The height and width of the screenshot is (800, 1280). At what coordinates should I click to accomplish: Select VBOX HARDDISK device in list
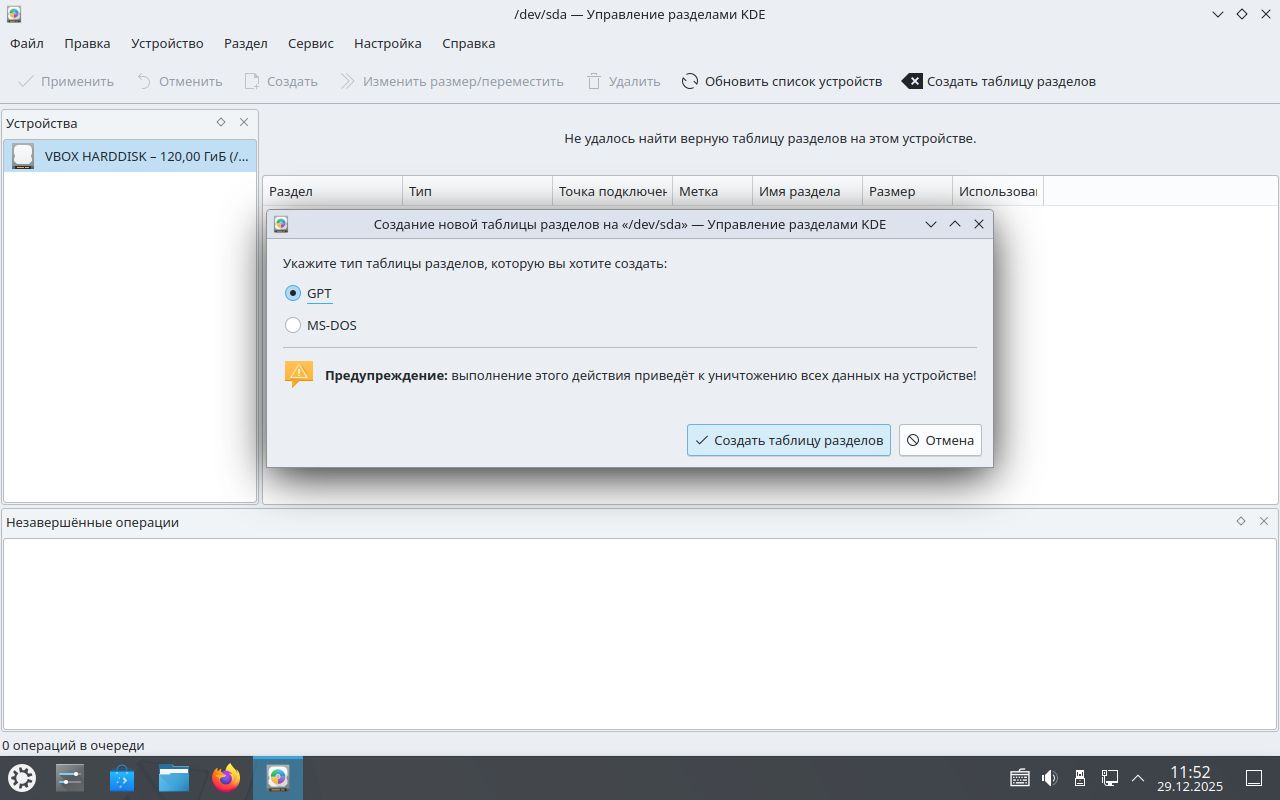(x=130, y=156)
